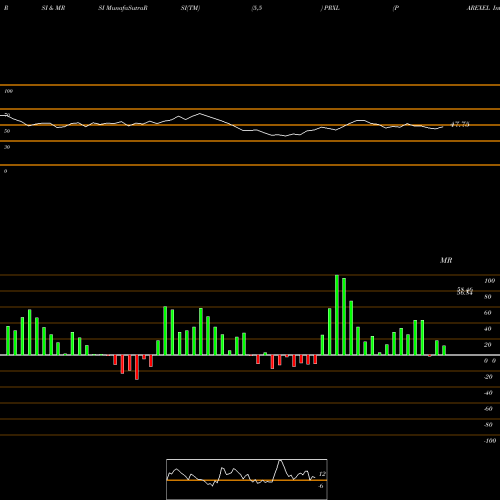The image size is (500, 500).
Task: Click the MR axis label -20
Action: click(488, 377)
